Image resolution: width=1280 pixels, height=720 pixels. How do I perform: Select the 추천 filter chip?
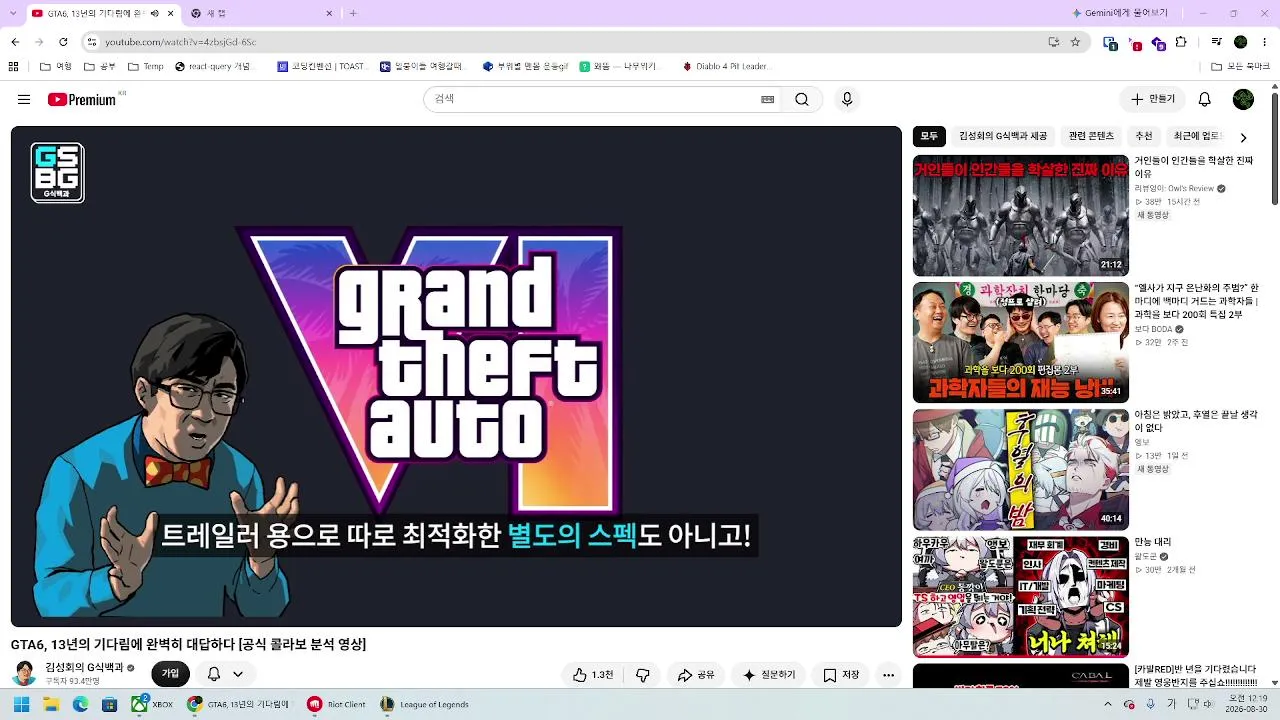coord(1144,136)
